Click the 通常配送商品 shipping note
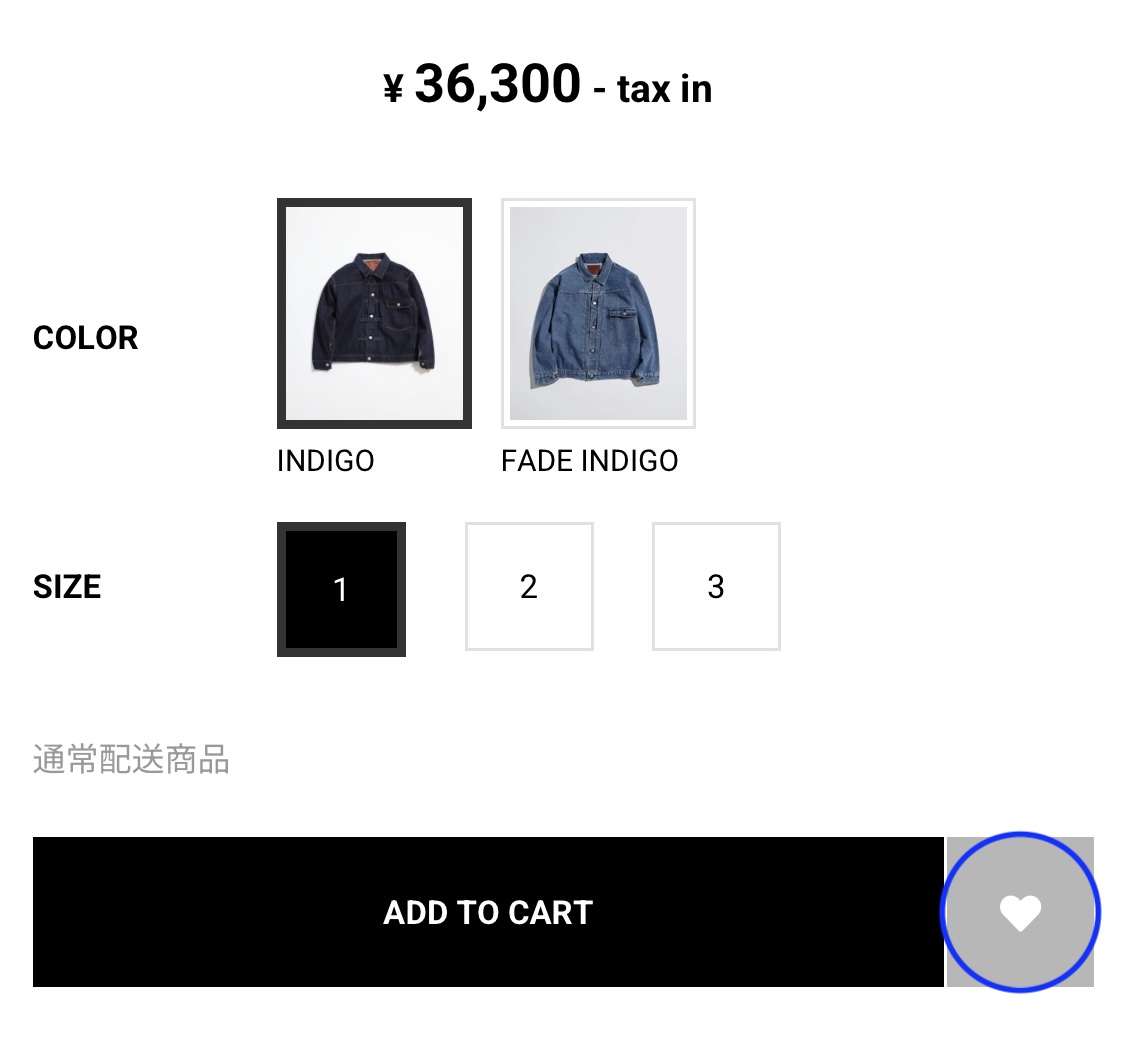This screenshot has width=1125, height=1047. click(132, 760)
